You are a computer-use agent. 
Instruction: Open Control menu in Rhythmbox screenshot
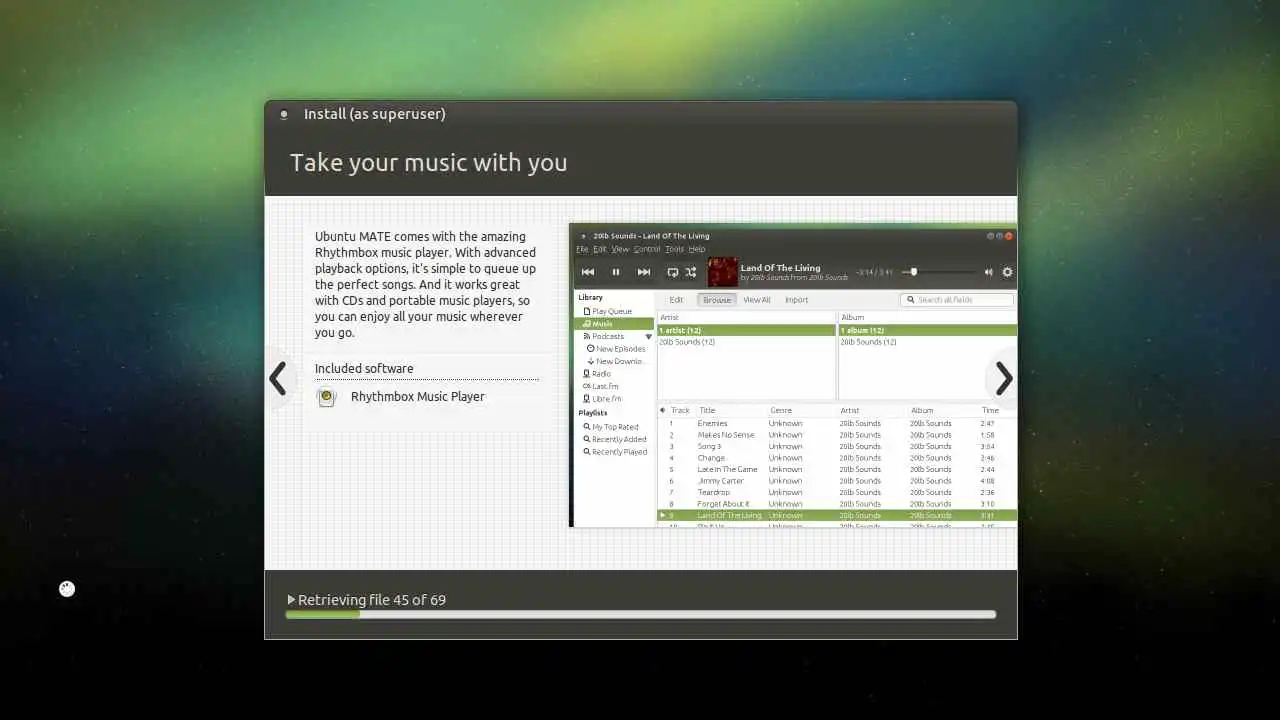pyautogui.click(x=647, y=249)
